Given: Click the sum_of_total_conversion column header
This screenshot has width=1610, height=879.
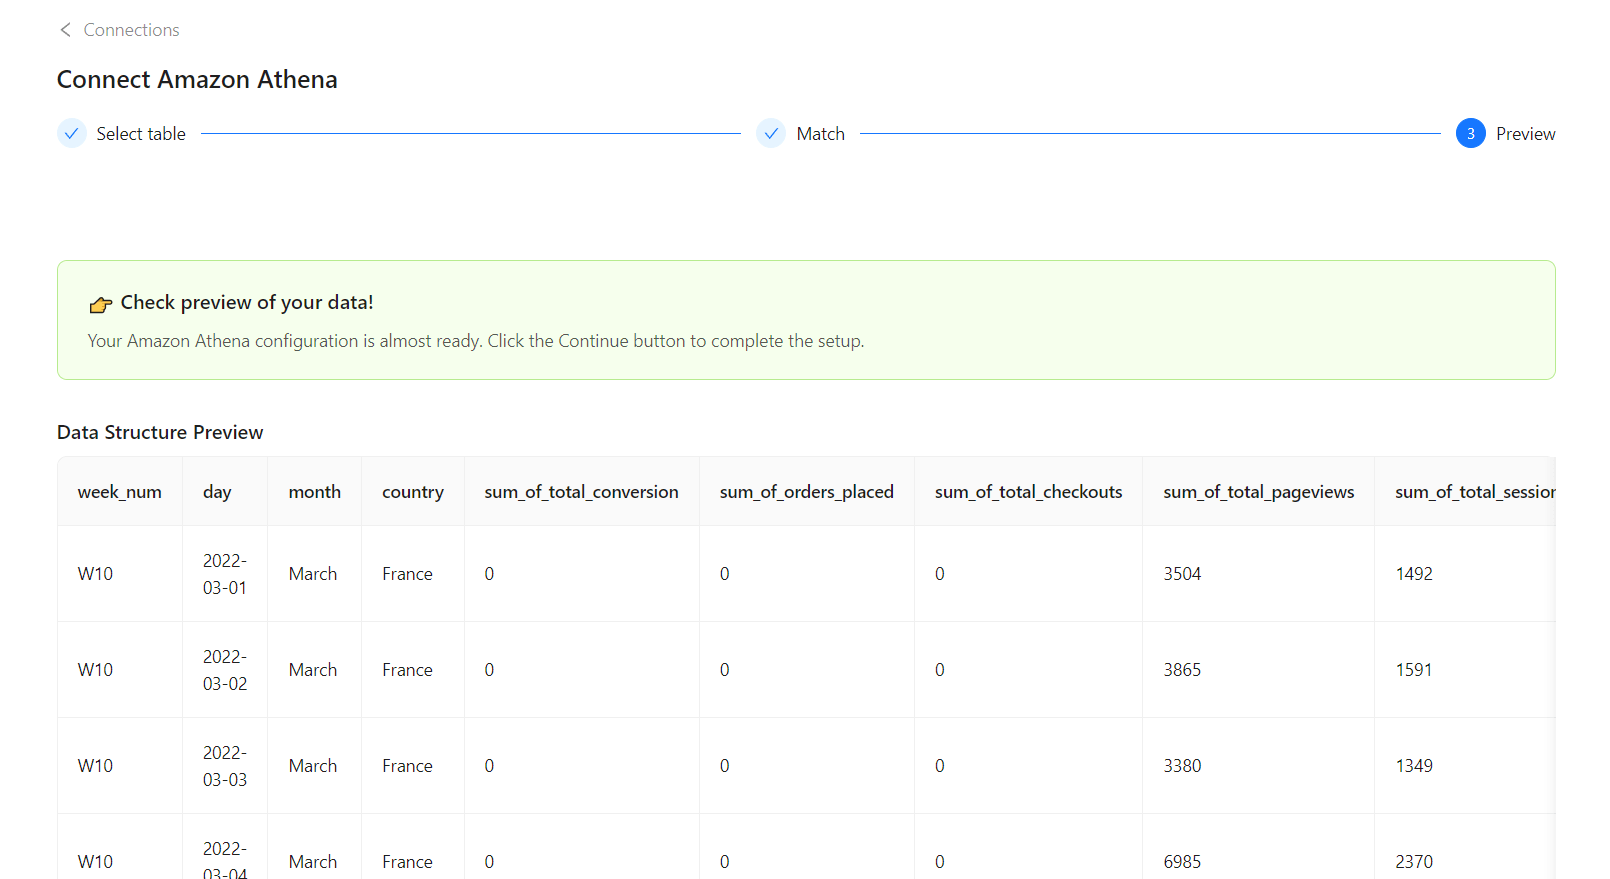Looking at the screenshot, I should point(582,492).
